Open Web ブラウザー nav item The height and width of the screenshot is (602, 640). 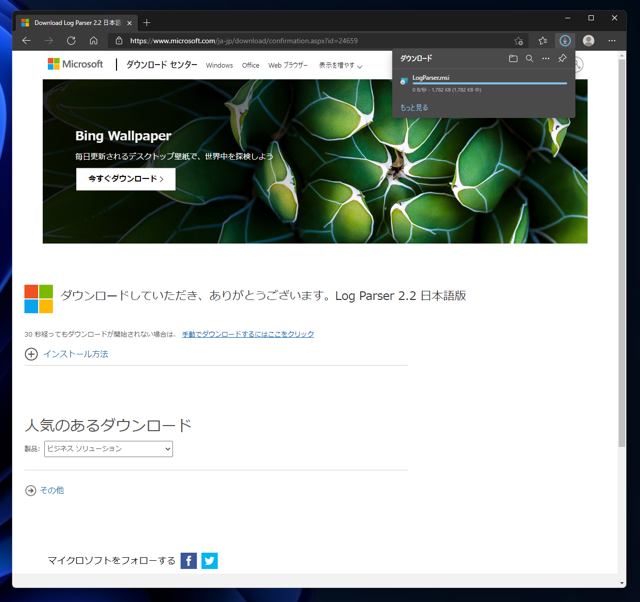(x=288, y=65)
